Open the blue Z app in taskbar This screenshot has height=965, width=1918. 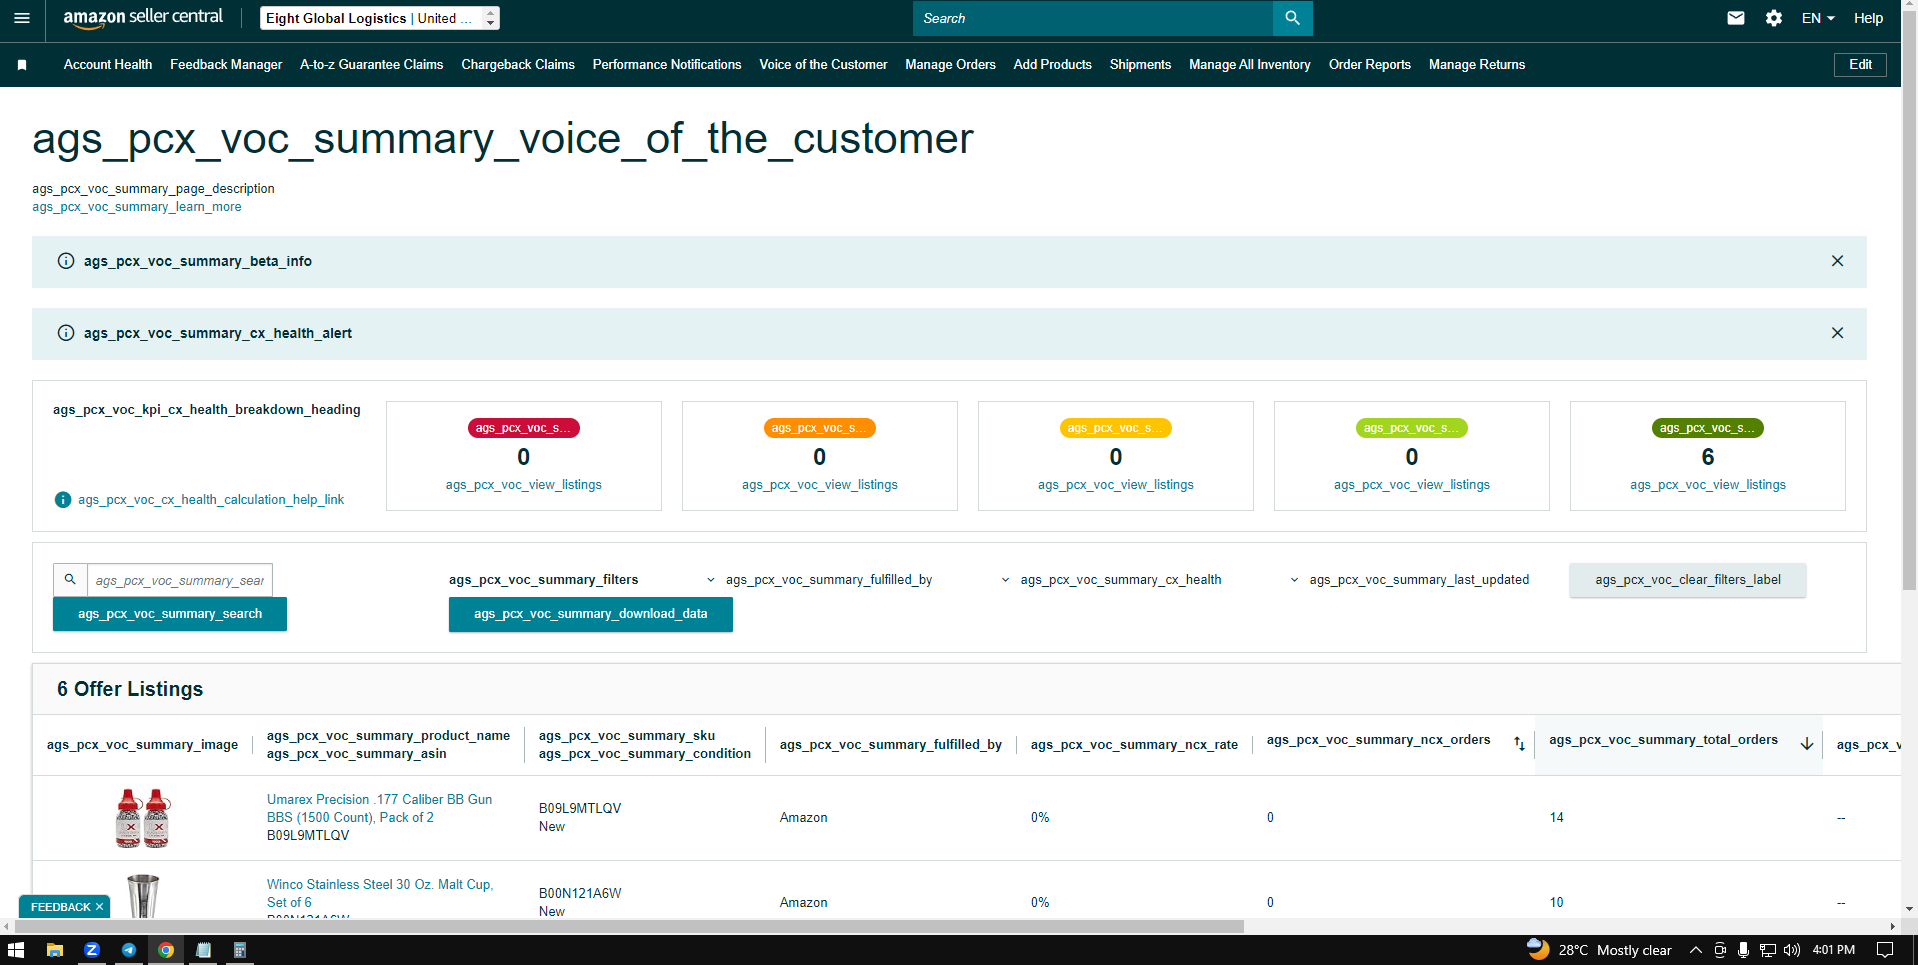tap(92, 950)
